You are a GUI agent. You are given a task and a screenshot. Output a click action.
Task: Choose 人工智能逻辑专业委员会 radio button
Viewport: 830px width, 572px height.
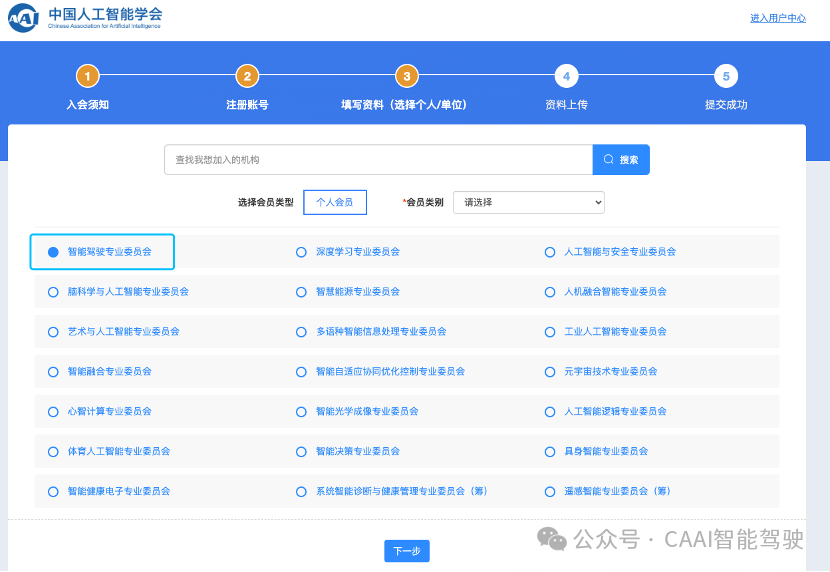(x=550, y=412)
